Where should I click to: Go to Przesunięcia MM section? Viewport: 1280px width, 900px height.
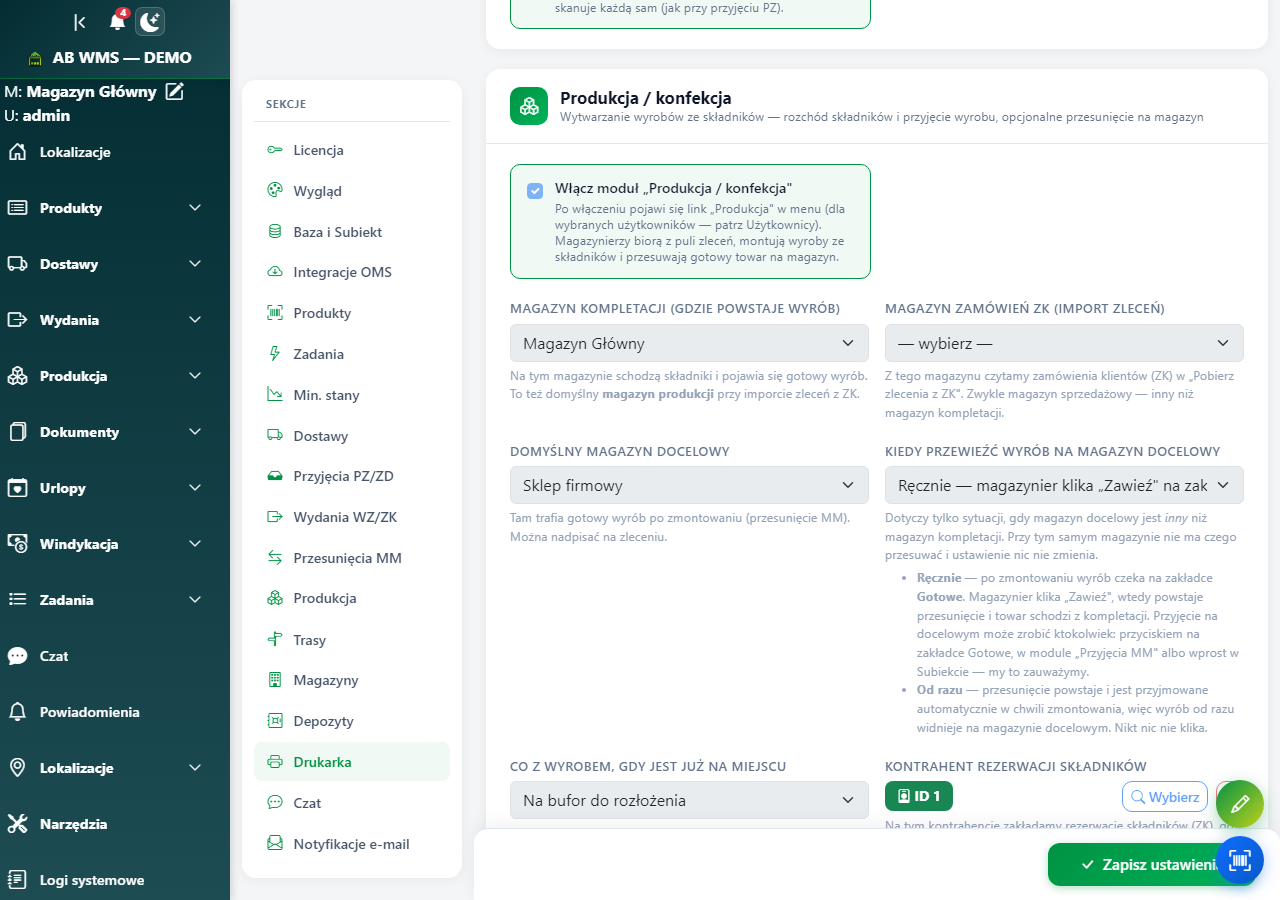click(x=352, y=558)
